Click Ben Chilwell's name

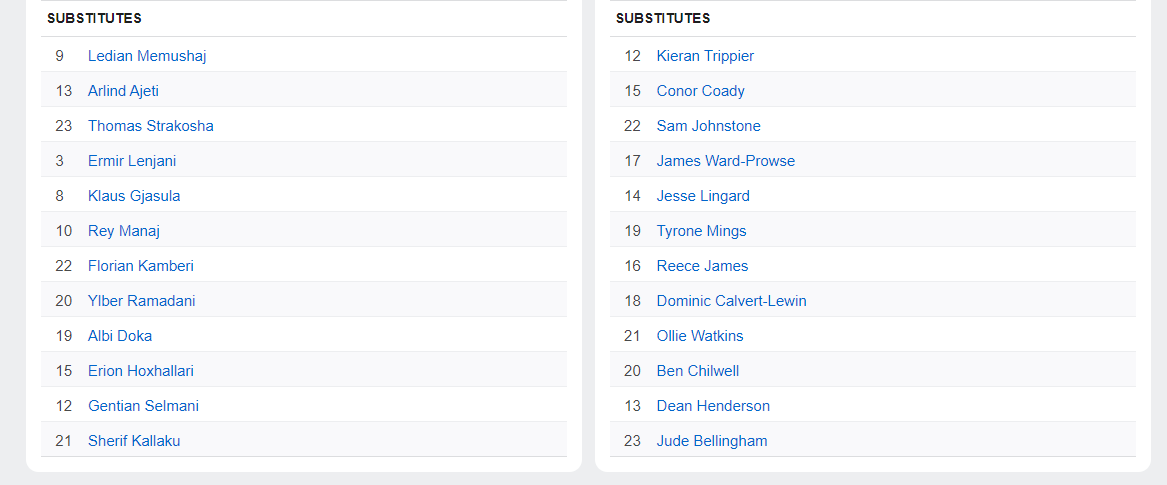(x=697, y=371)
